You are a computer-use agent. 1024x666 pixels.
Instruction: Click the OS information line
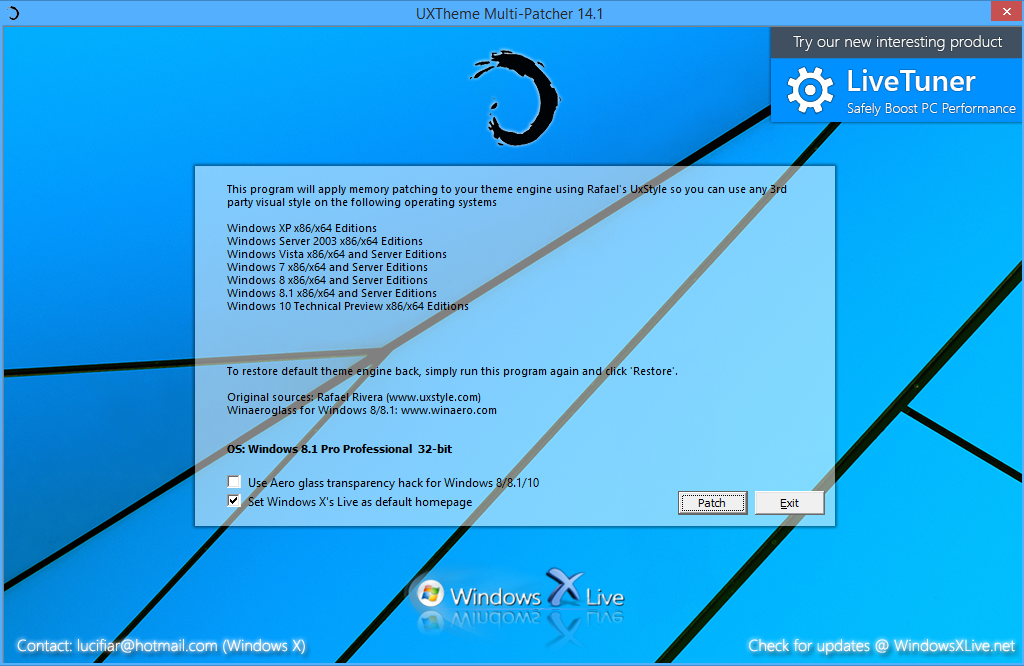(339, 448)
